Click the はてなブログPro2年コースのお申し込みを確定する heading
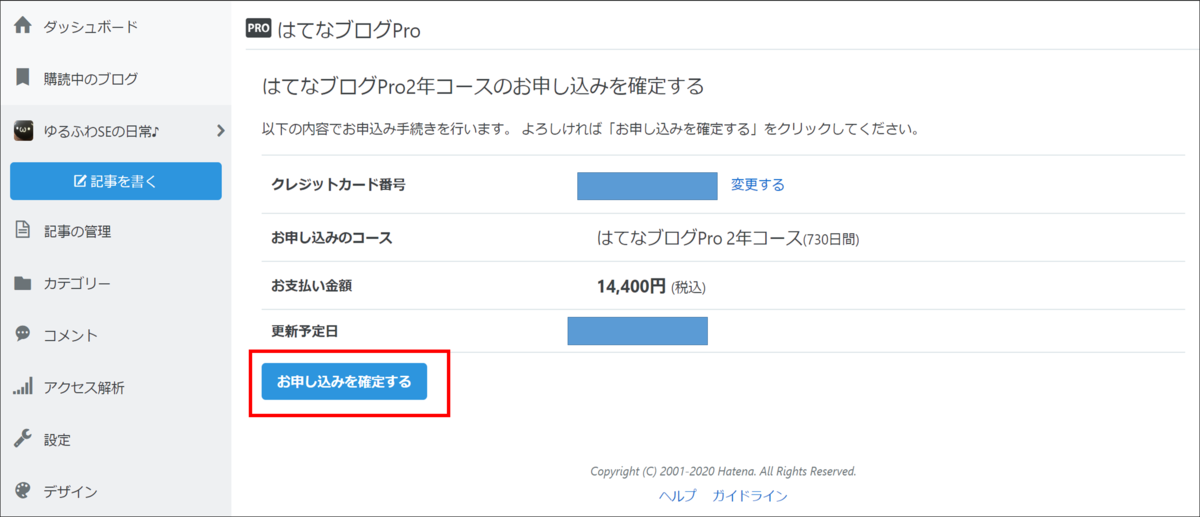 pyautogui.click(x=482, y=85)
